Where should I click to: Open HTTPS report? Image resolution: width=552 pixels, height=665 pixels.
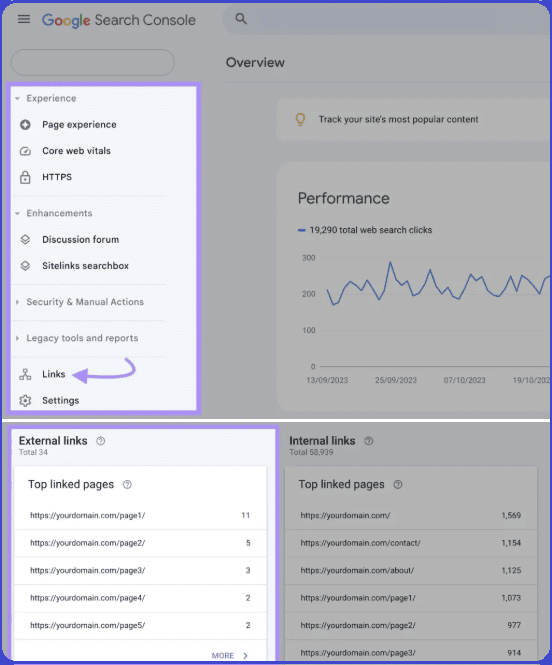coord(57,177)
